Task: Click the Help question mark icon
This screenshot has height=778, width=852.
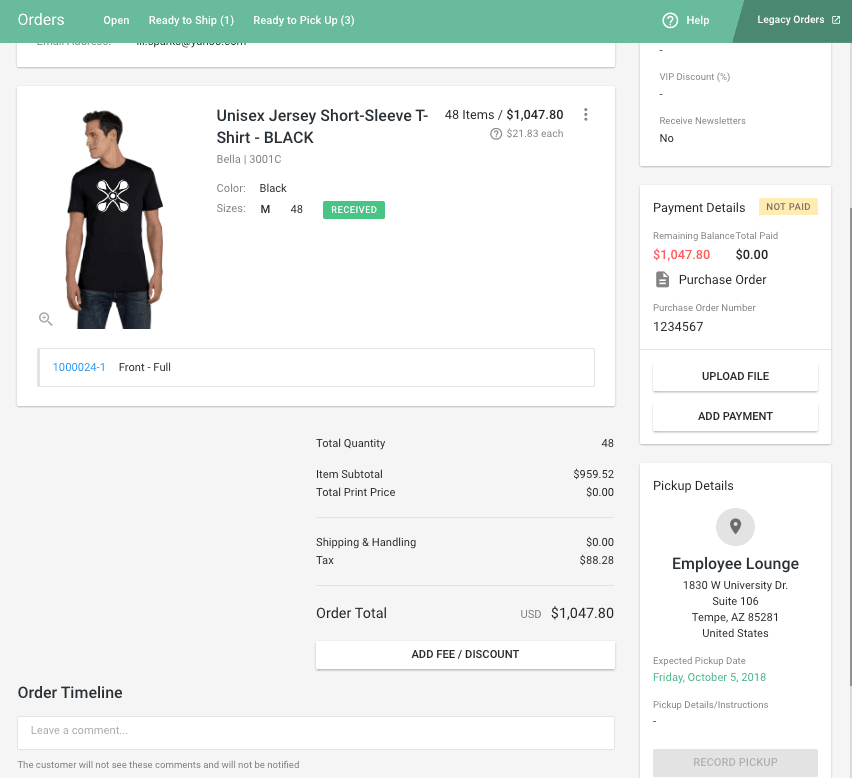Action: coord(670,20)
